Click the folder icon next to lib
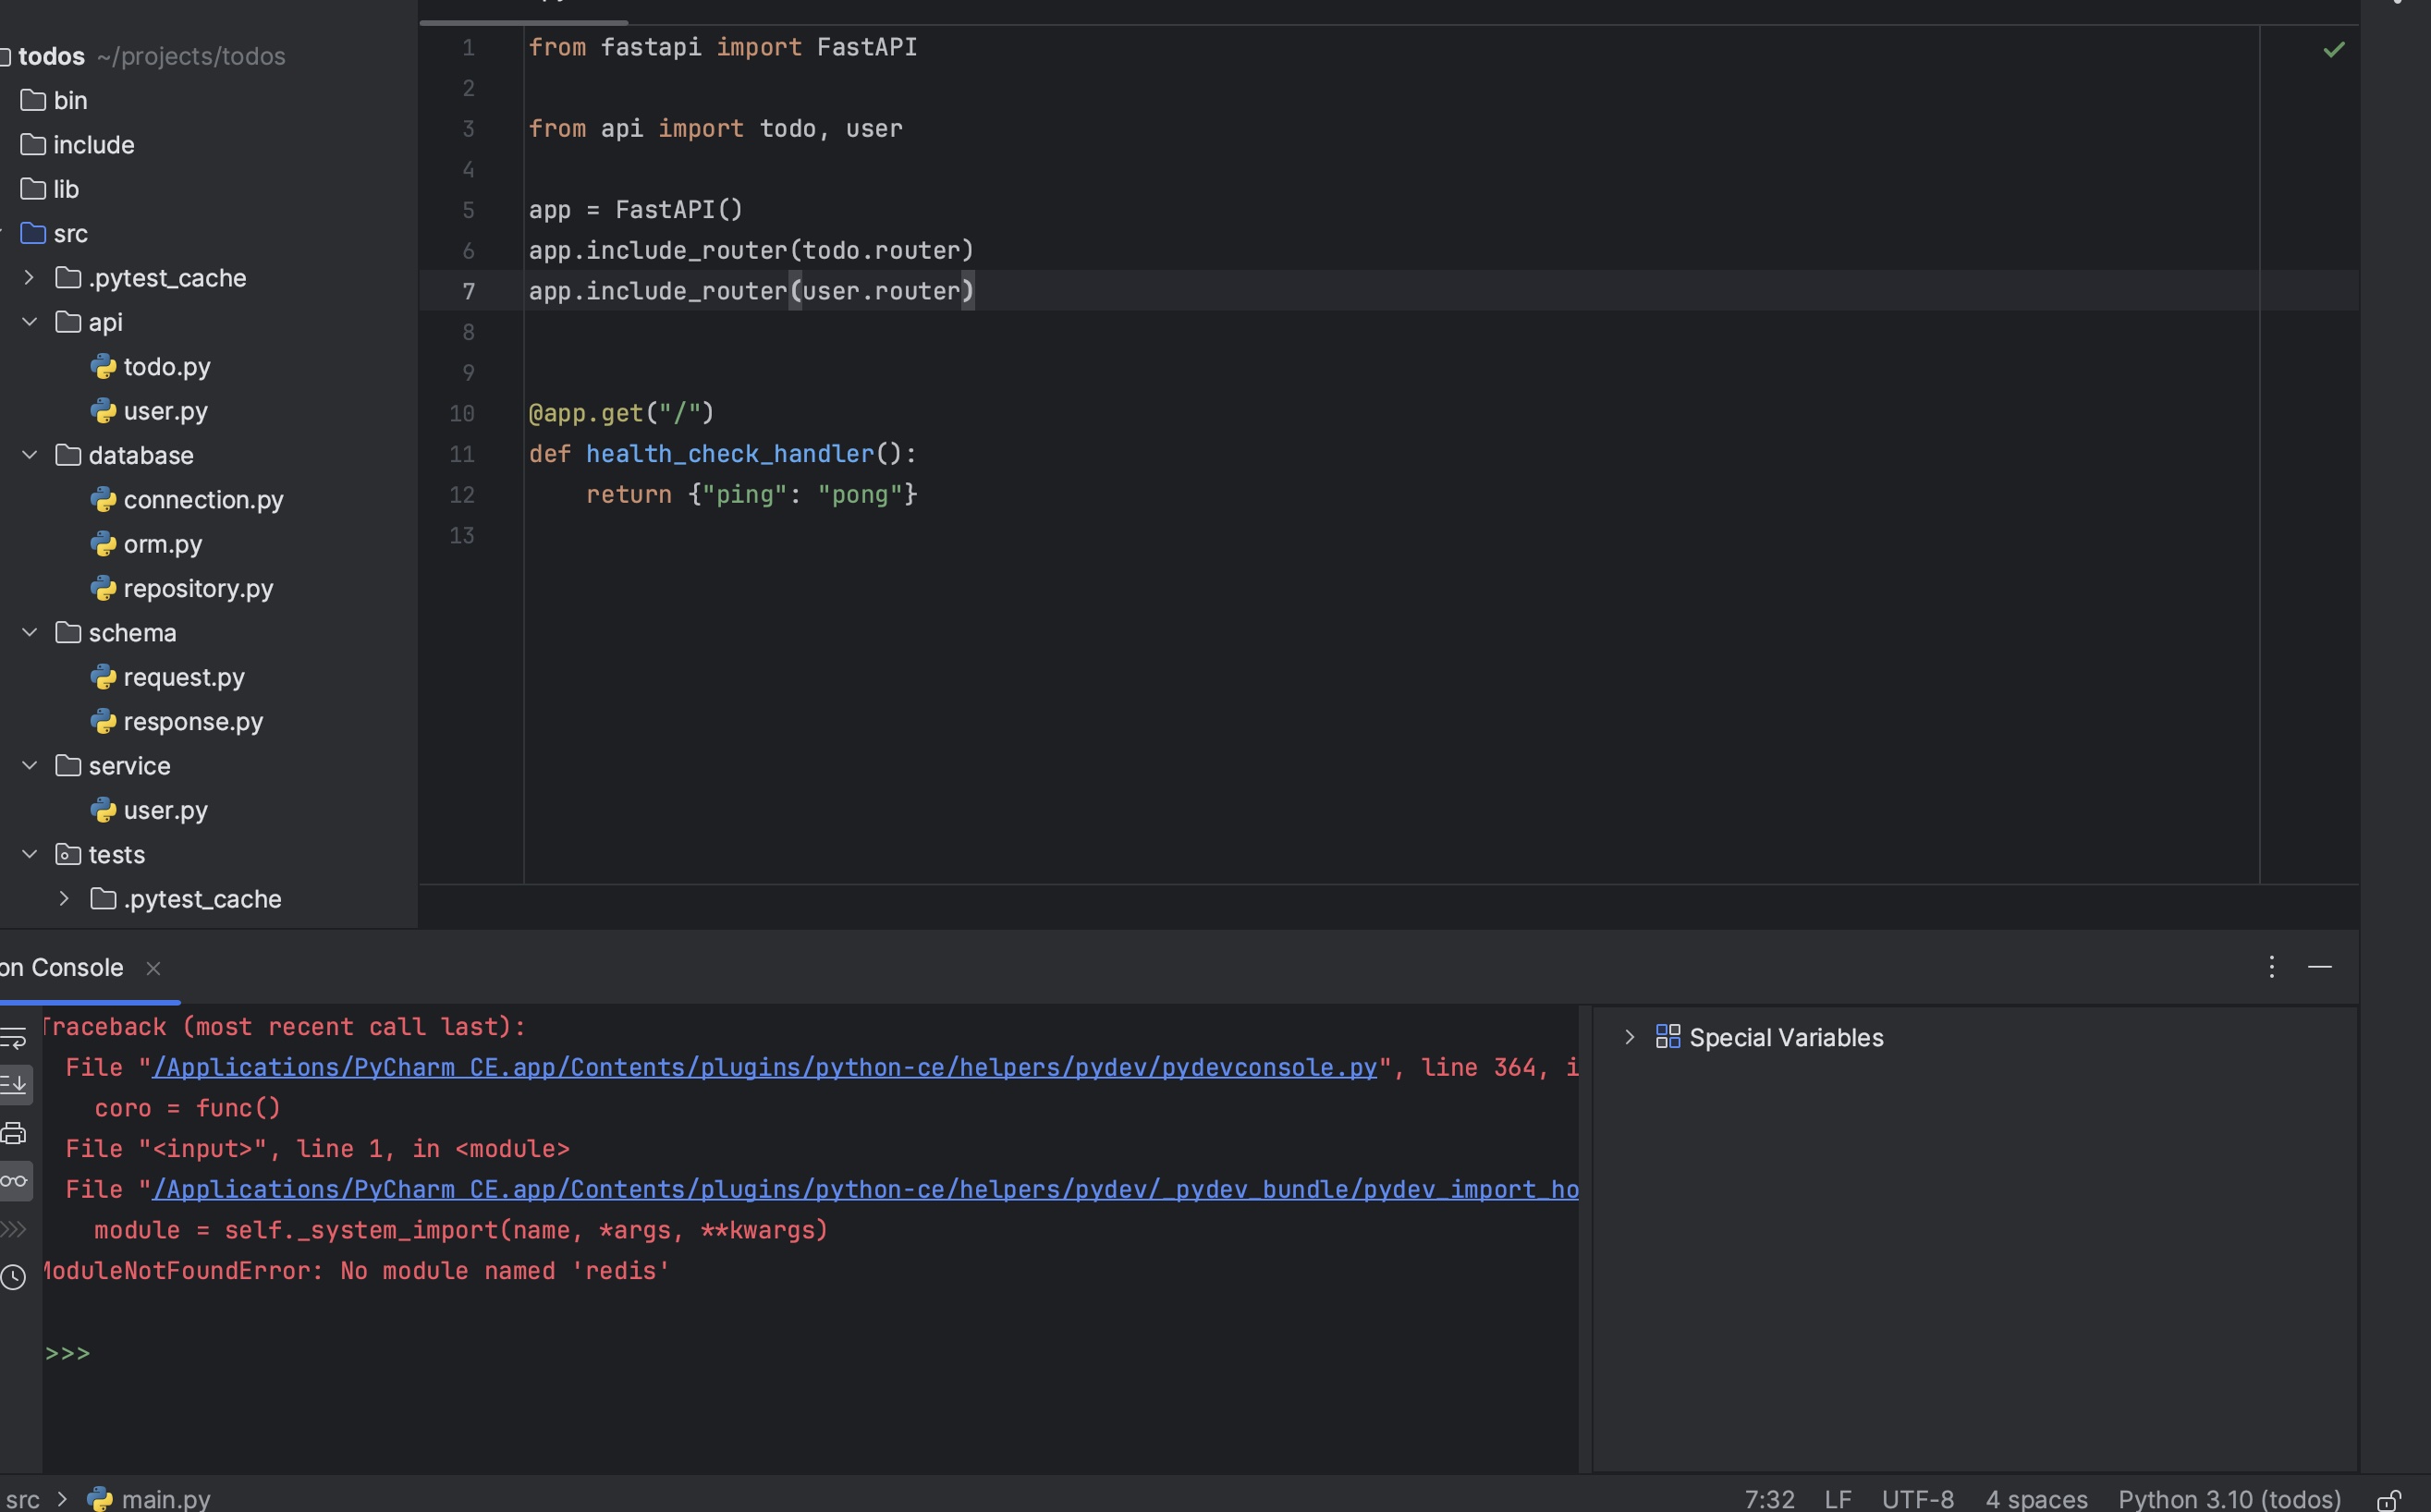The image size is (2431, 1512). tap(33, 189)
